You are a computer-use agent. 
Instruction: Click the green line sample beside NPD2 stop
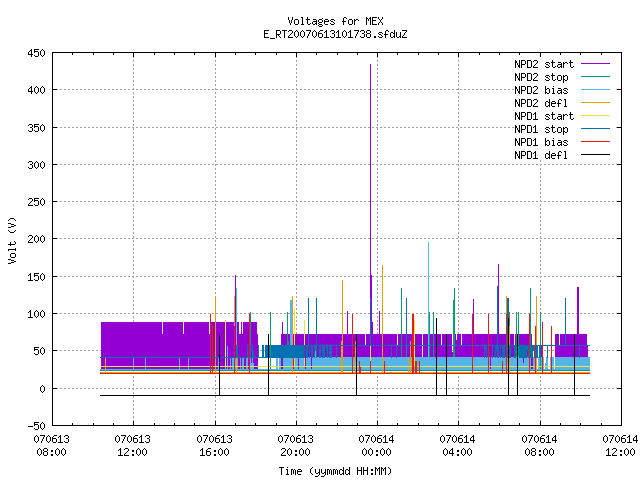pyautogui.click(x=596, y=76)
